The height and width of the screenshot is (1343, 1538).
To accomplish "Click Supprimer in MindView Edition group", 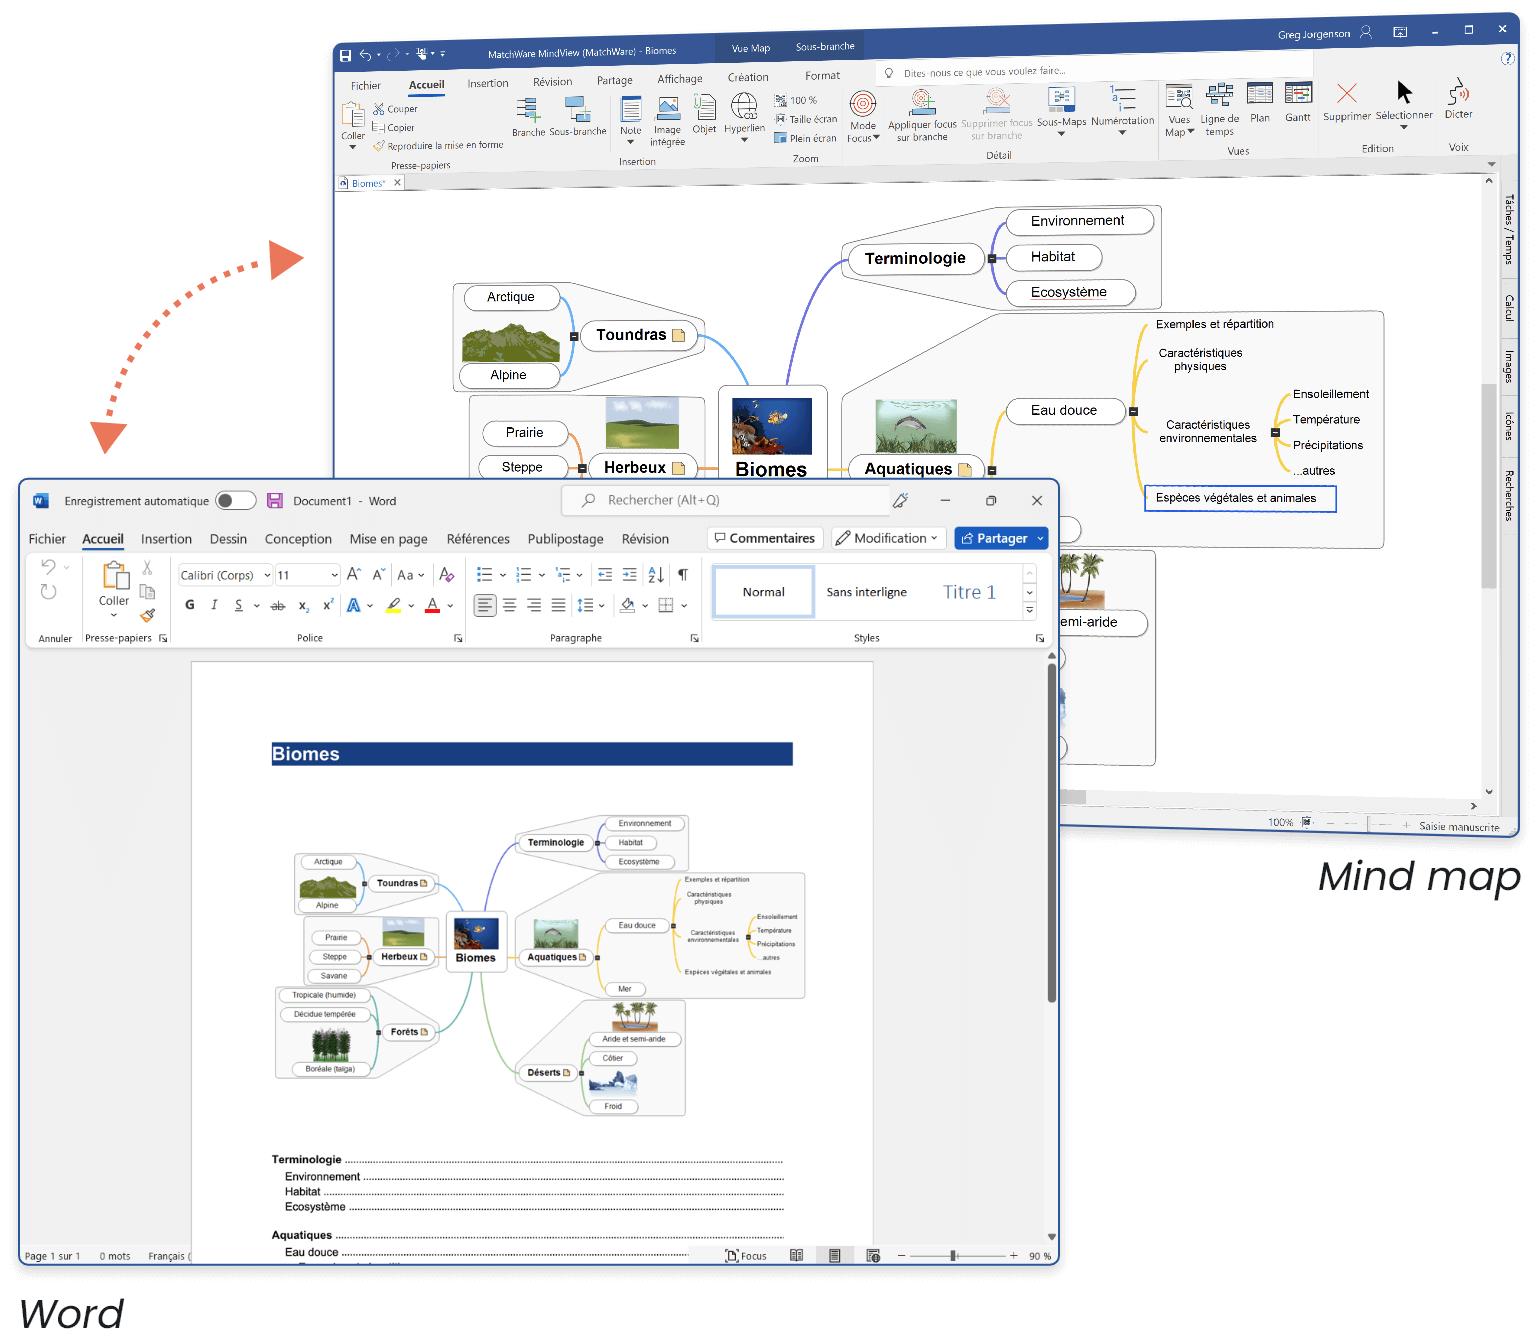I will point(1347,103).
